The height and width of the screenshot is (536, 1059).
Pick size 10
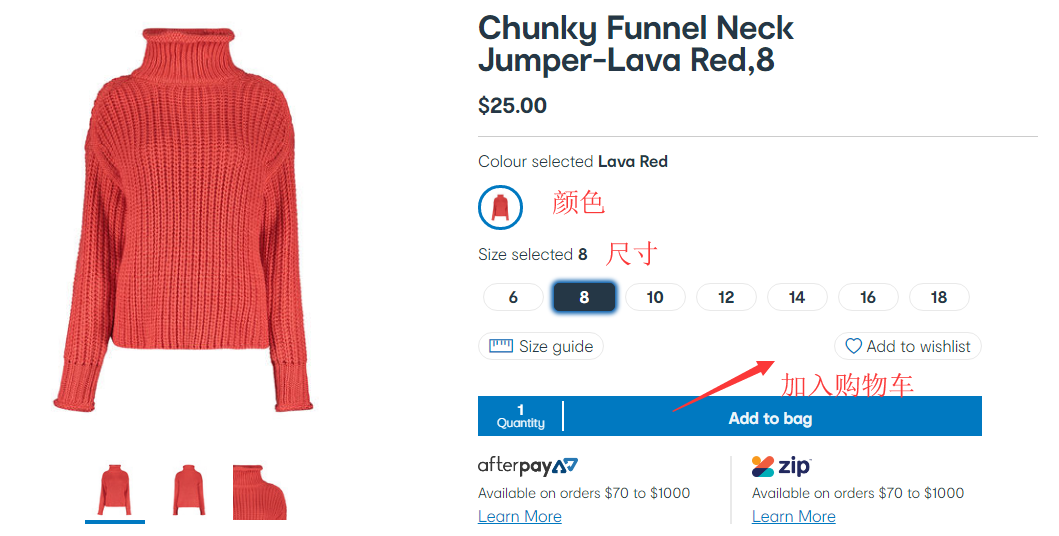(x=655, y=297)
